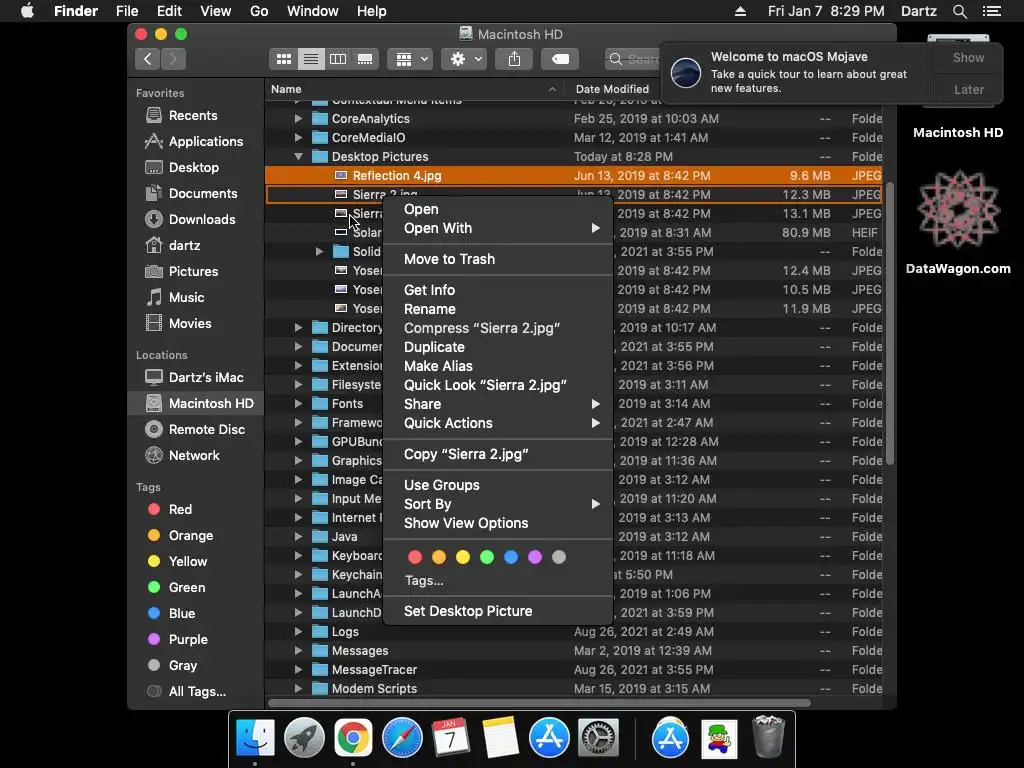Go back with the toolbar back arrow
1024x768 pixels.
pos(148,59)
